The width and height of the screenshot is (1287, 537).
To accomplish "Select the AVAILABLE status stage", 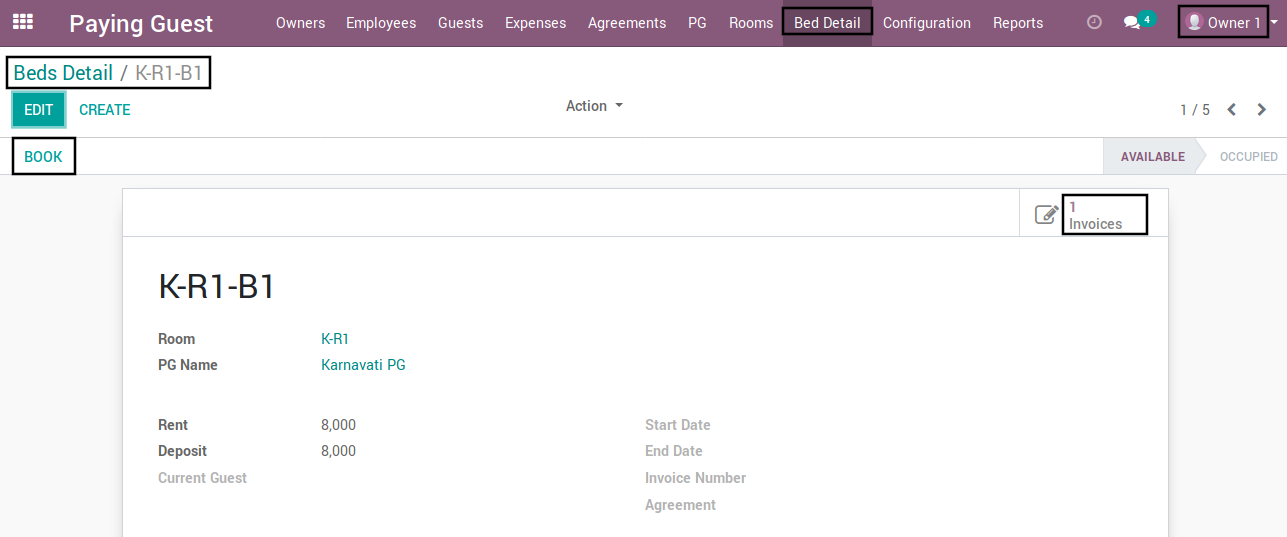I will coord(1152,157).
